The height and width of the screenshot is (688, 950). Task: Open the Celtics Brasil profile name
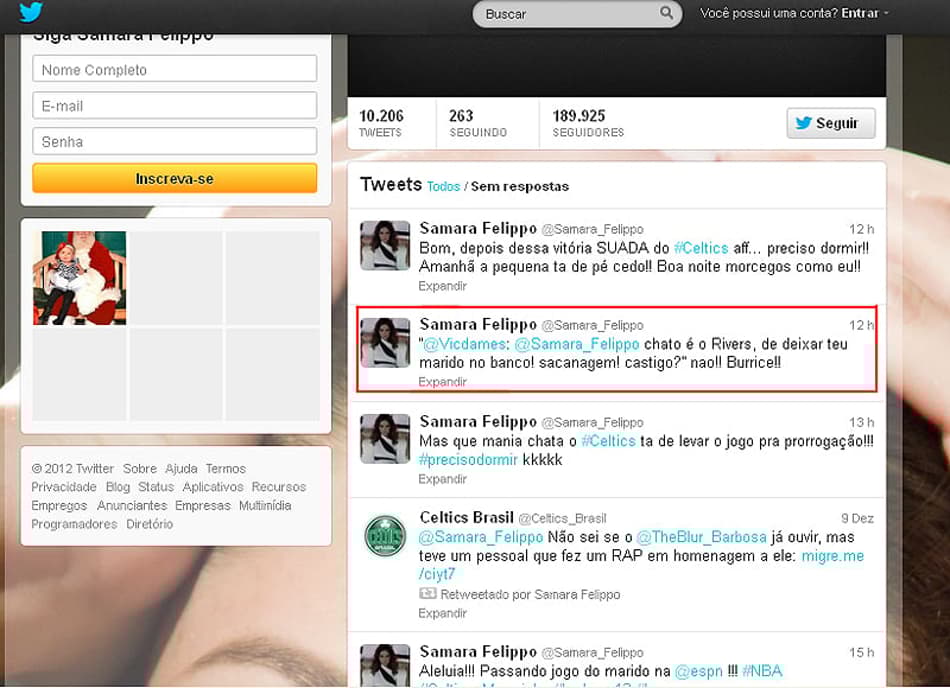467,517
